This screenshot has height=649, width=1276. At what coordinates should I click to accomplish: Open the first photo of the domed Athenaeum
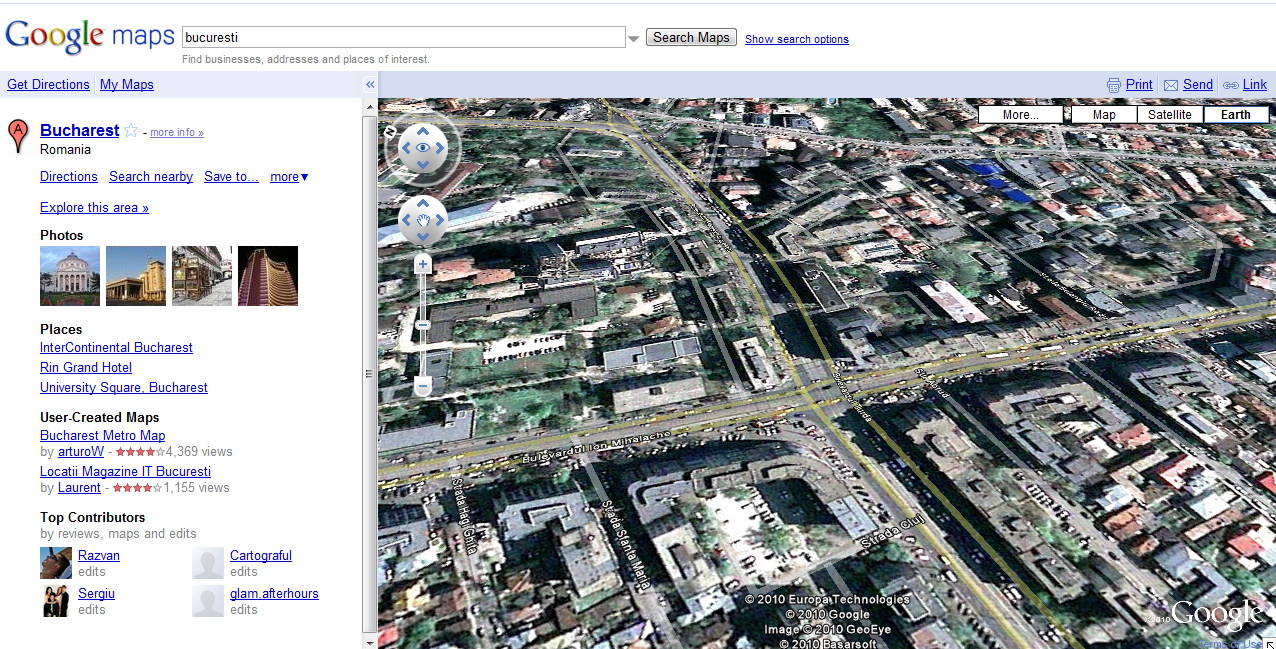click(x=70, y=276)
